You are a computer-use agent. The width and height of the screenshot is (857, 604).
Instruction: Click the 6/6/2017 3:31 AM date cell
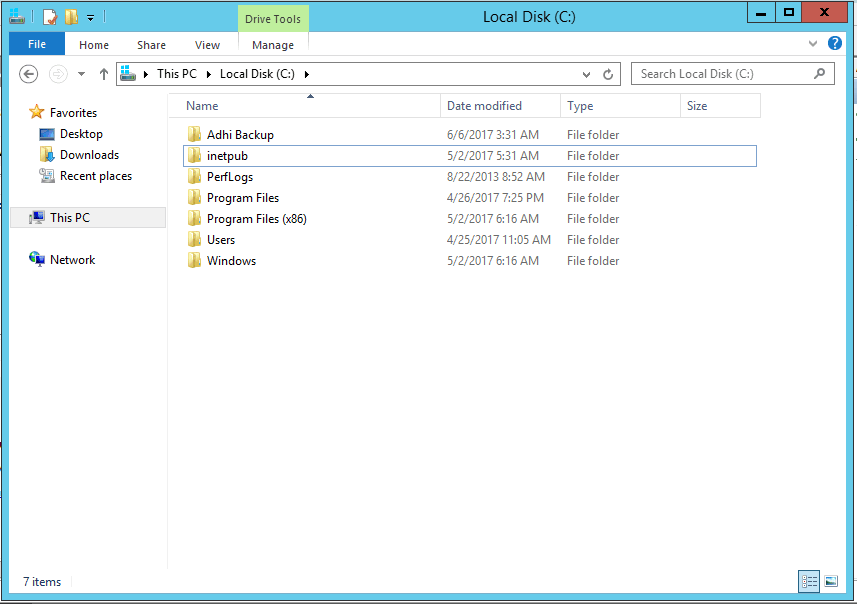coord(493,134)
